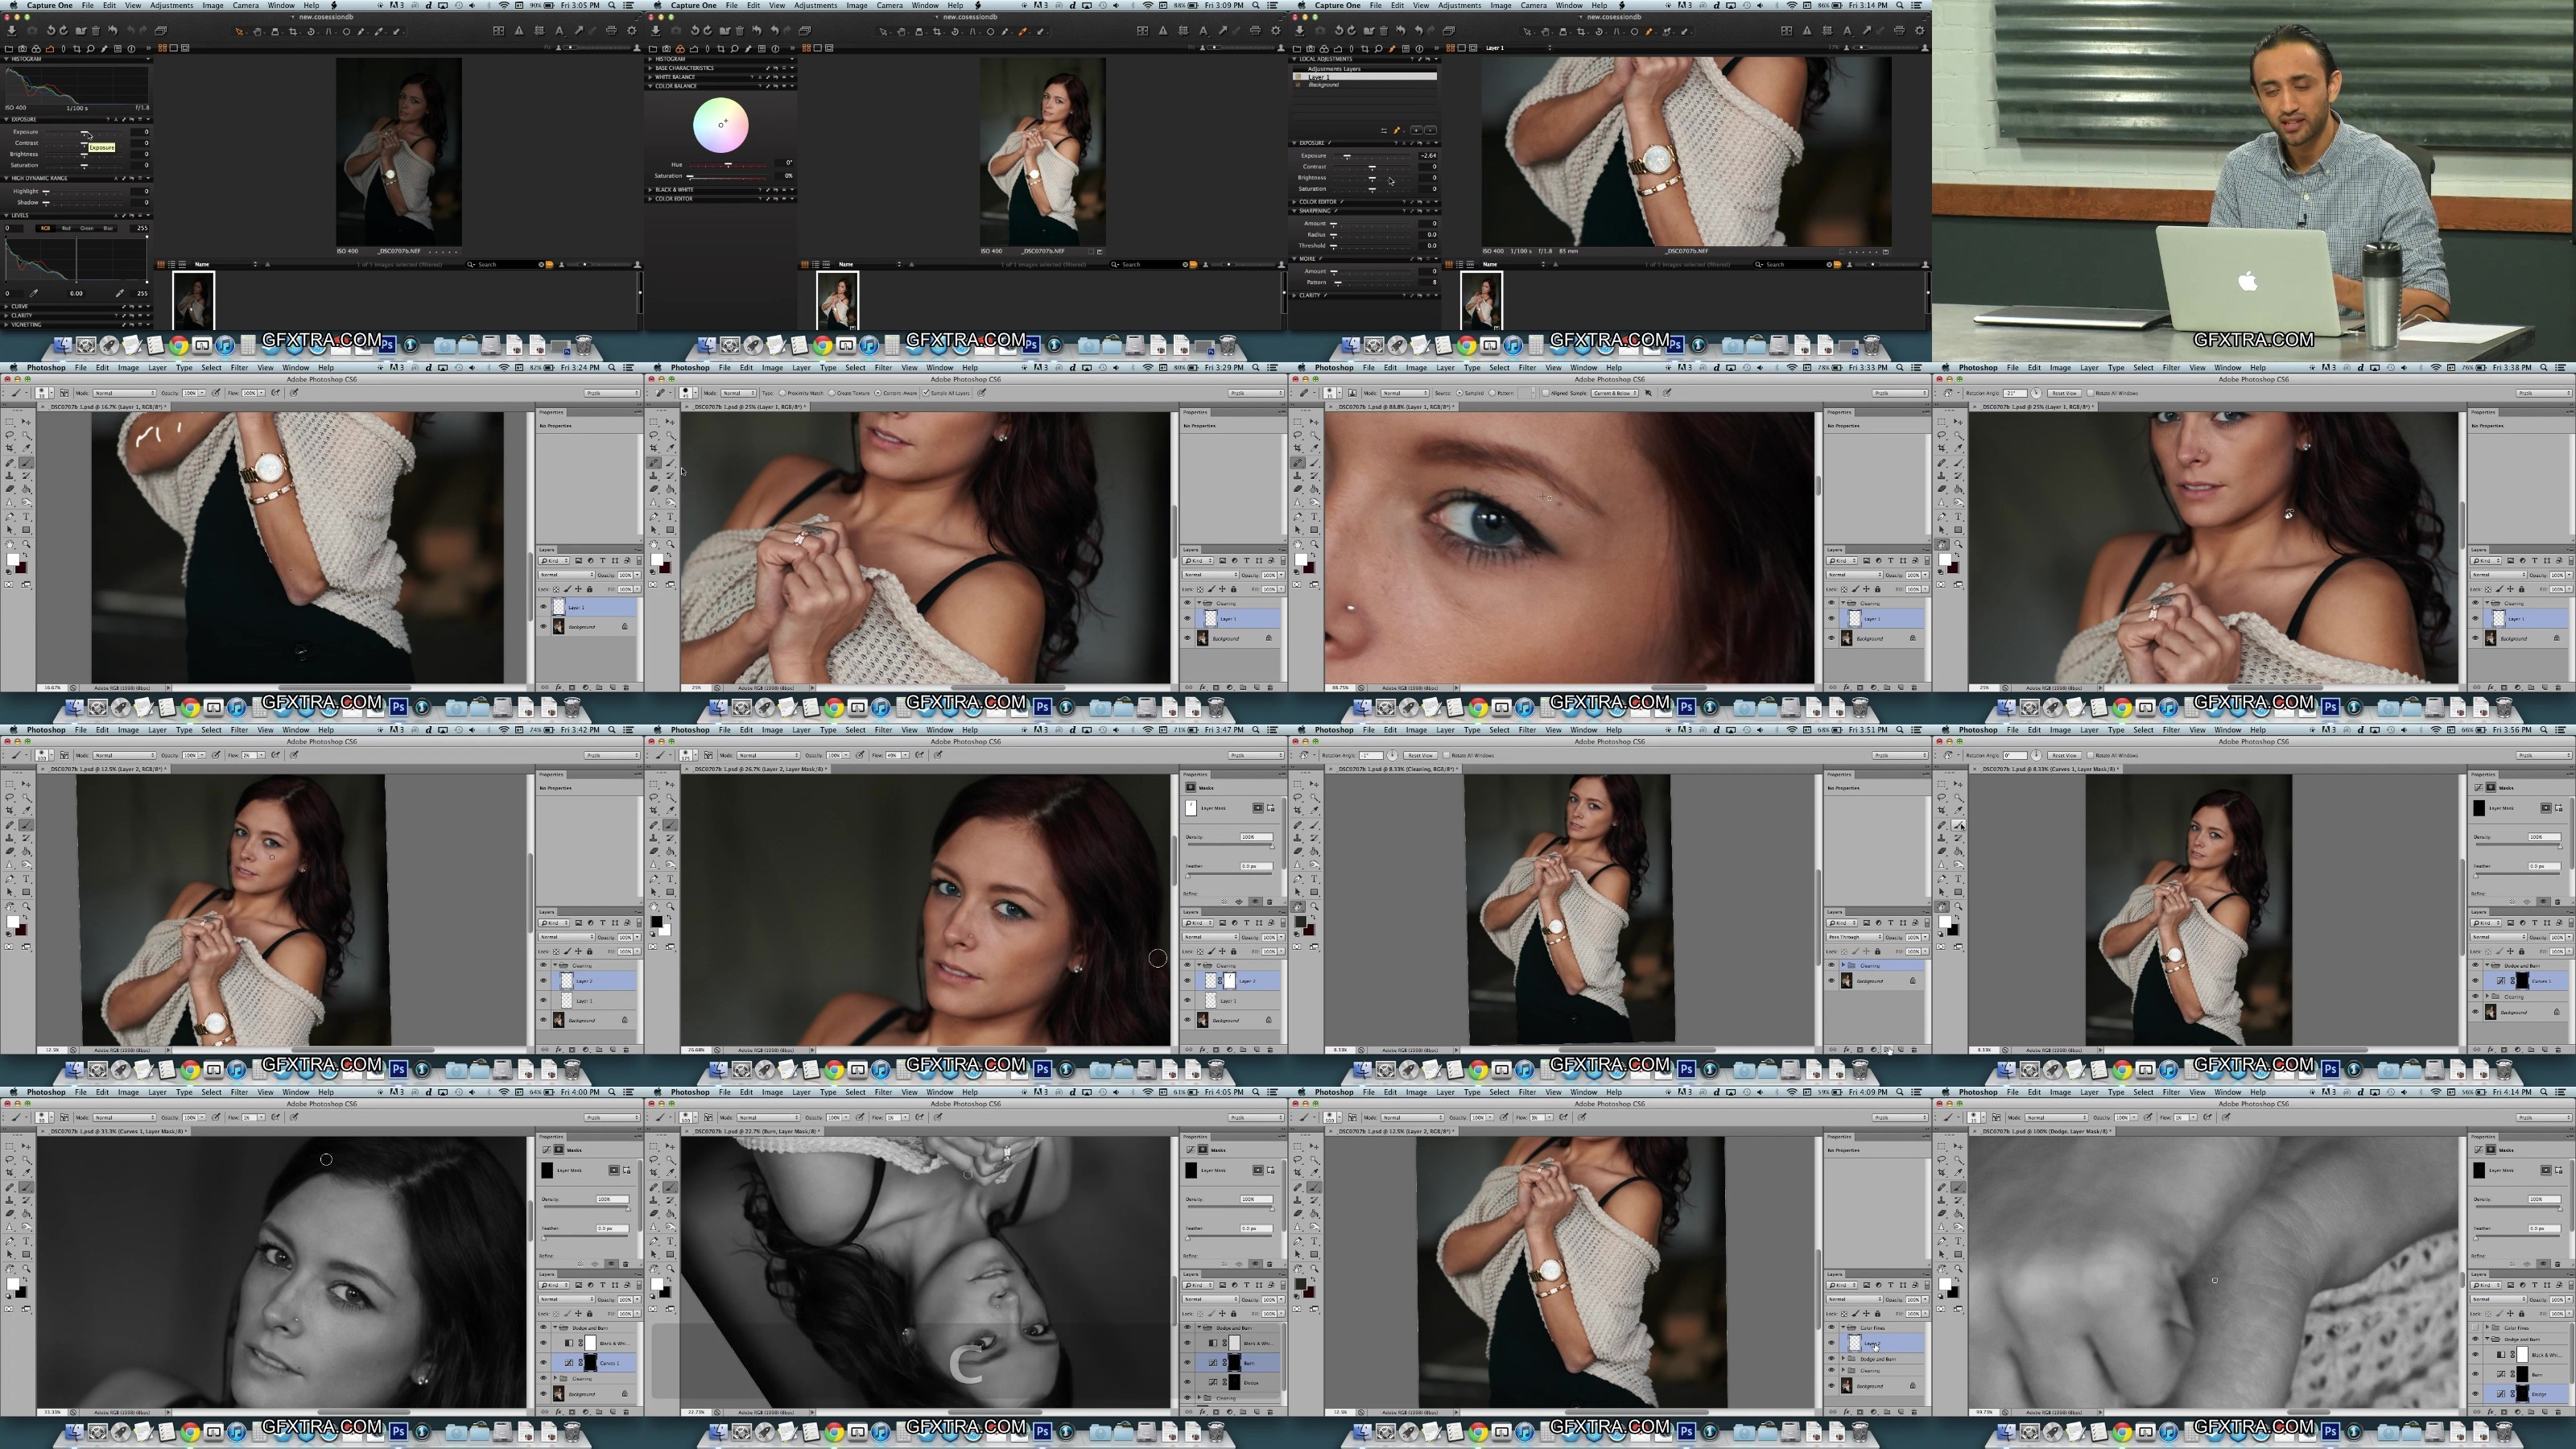3:14 PM frame: untick the Layer 1 checkbox
Image resolution: width=2576 pixels, height=1449 pixels.
(1298, 77)
